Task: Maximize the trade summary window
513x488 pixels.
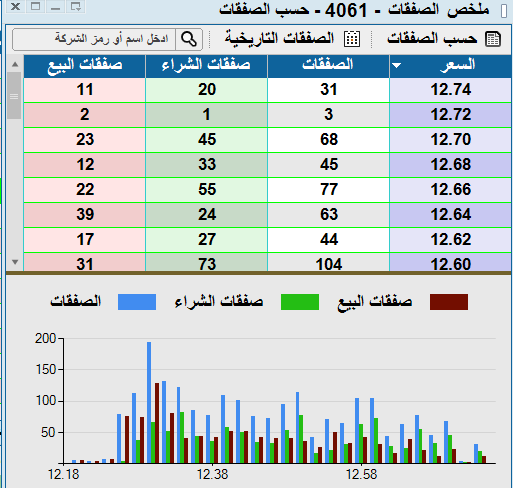Action: (35, 6)
